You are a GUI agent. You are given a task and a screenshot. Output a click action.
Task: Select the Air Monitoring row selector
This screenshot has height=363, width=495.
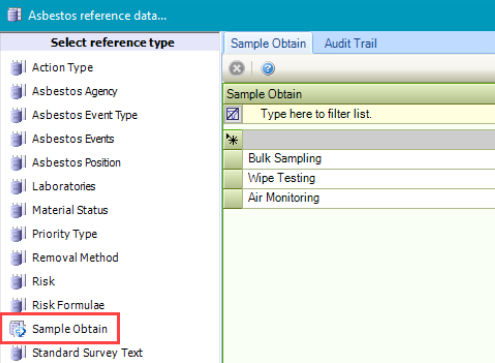click(233, 198)
